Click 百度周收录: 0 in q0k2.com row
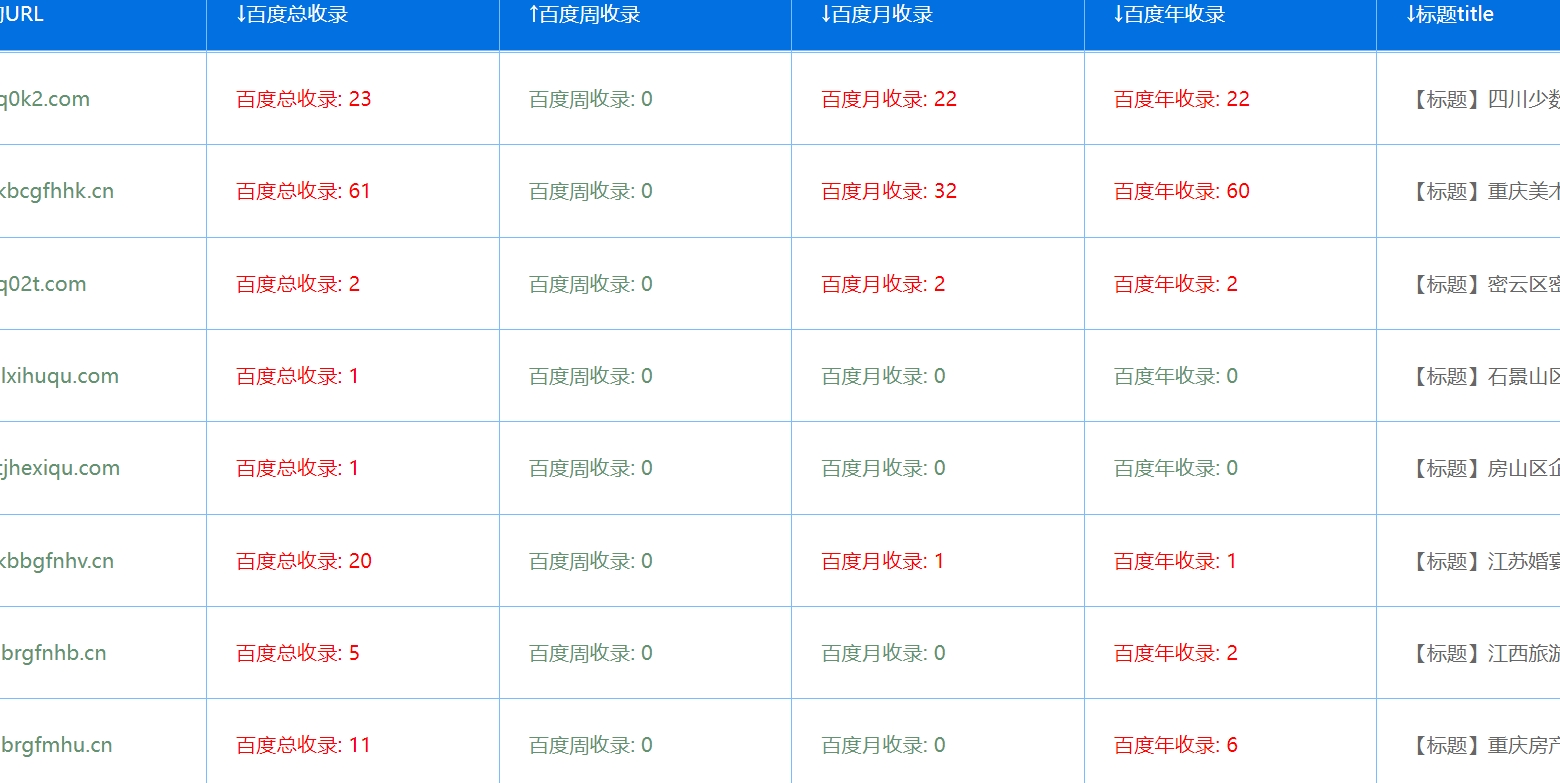The image size is (1560, 783). (591, 99)
